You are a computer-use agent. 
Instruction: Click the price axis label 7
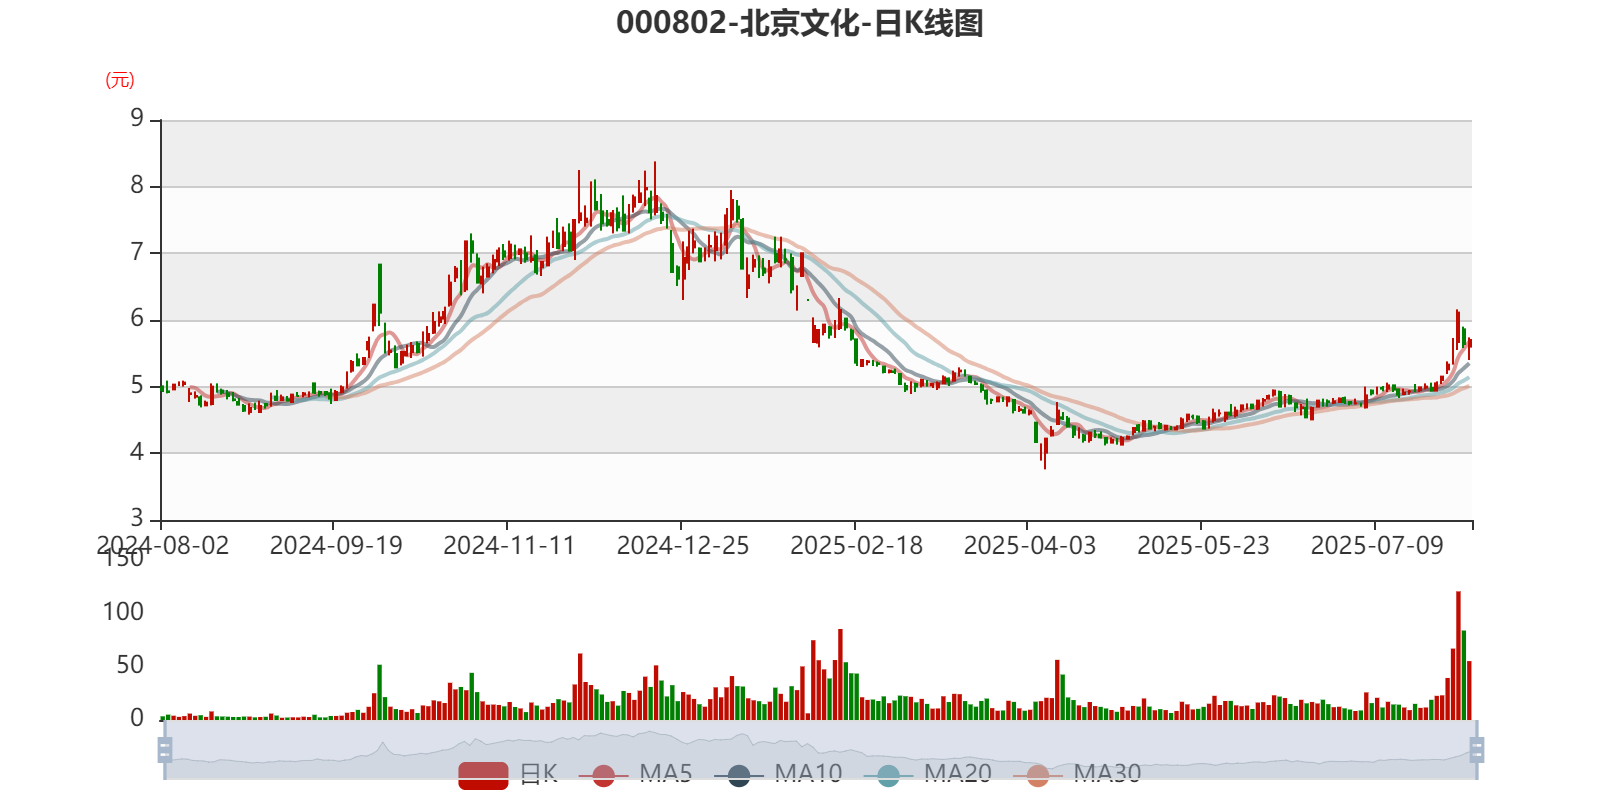[x=137, y=252]
